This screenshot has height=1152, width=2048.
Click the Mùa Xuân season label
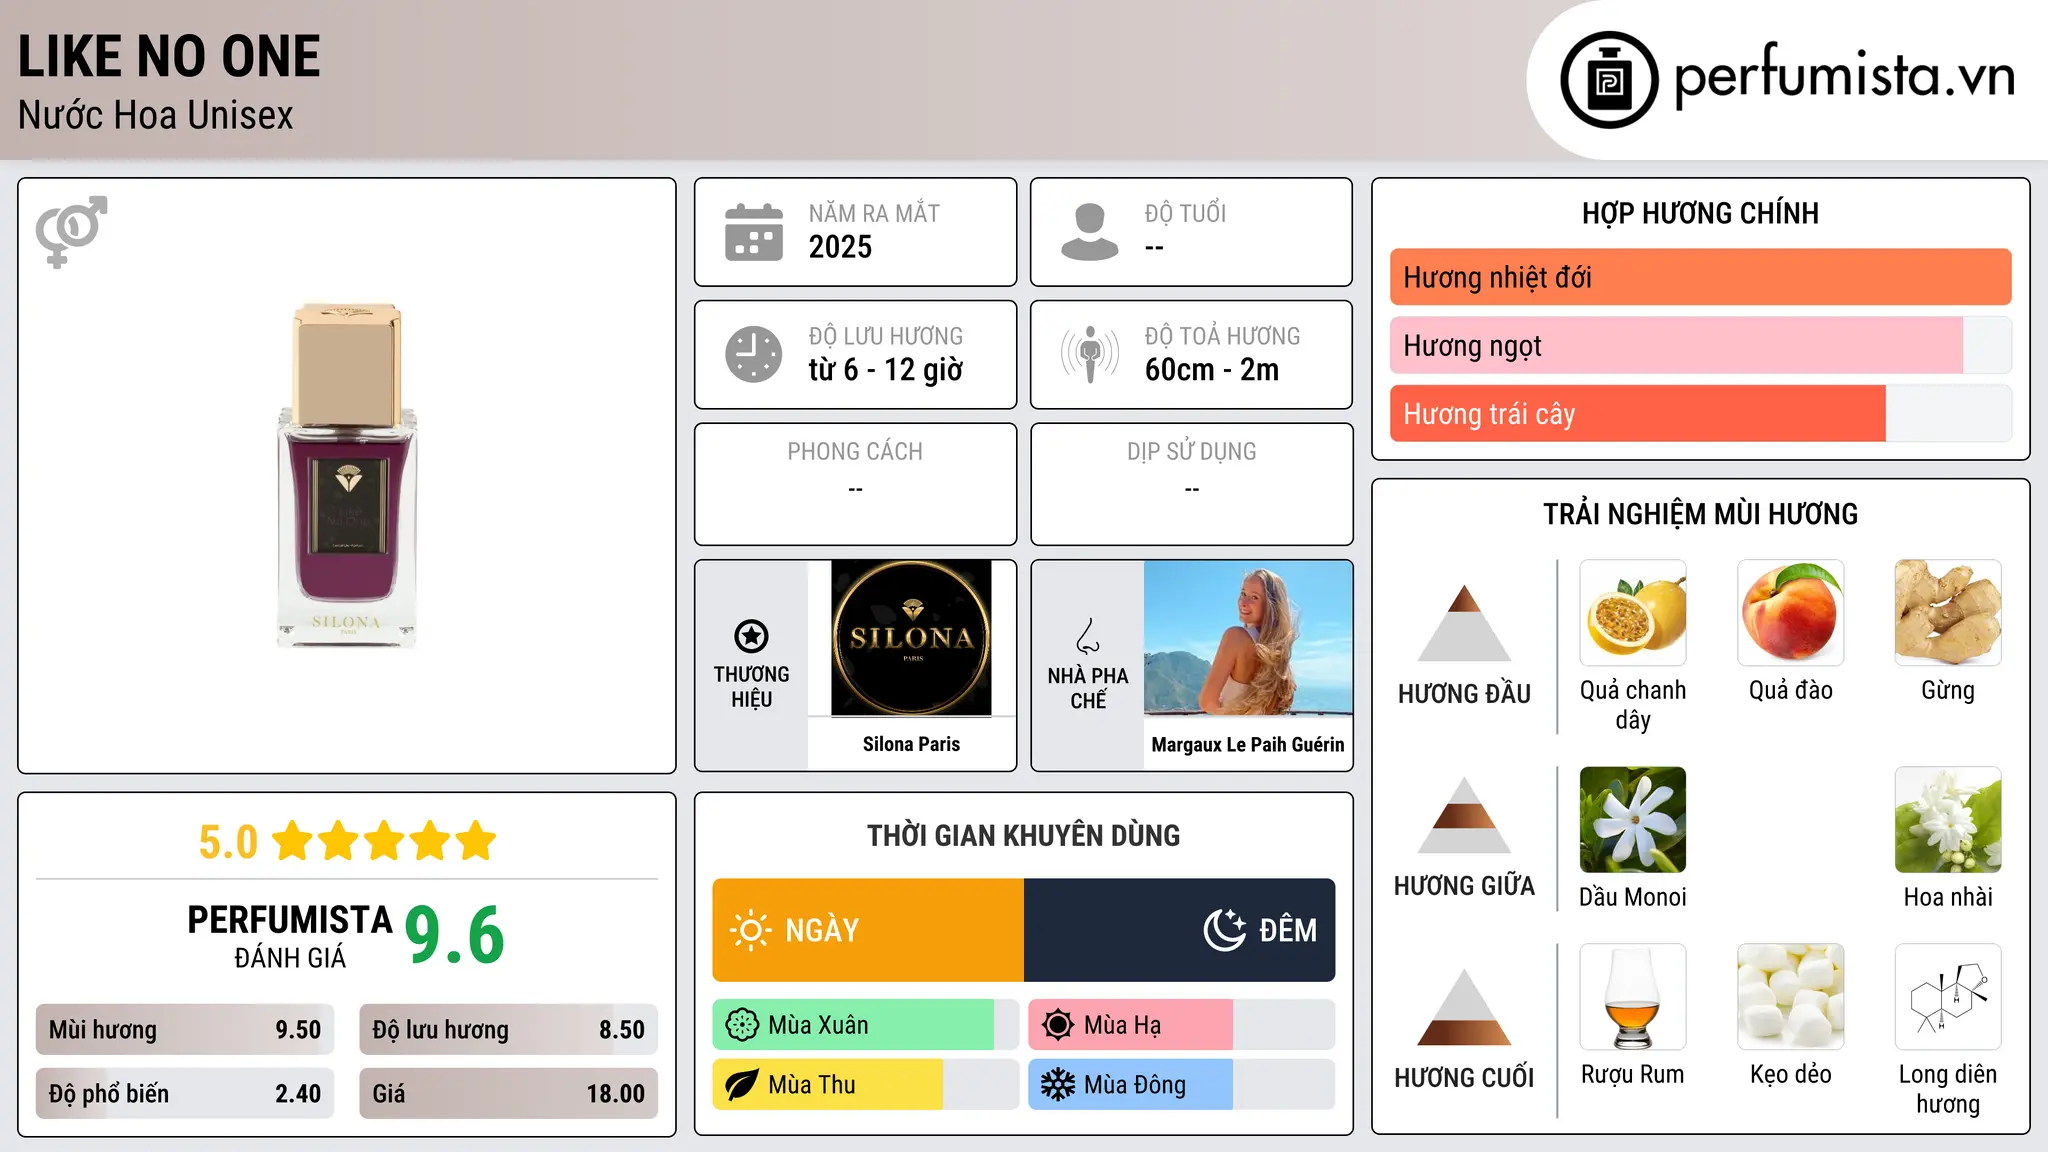point(818,1025)
